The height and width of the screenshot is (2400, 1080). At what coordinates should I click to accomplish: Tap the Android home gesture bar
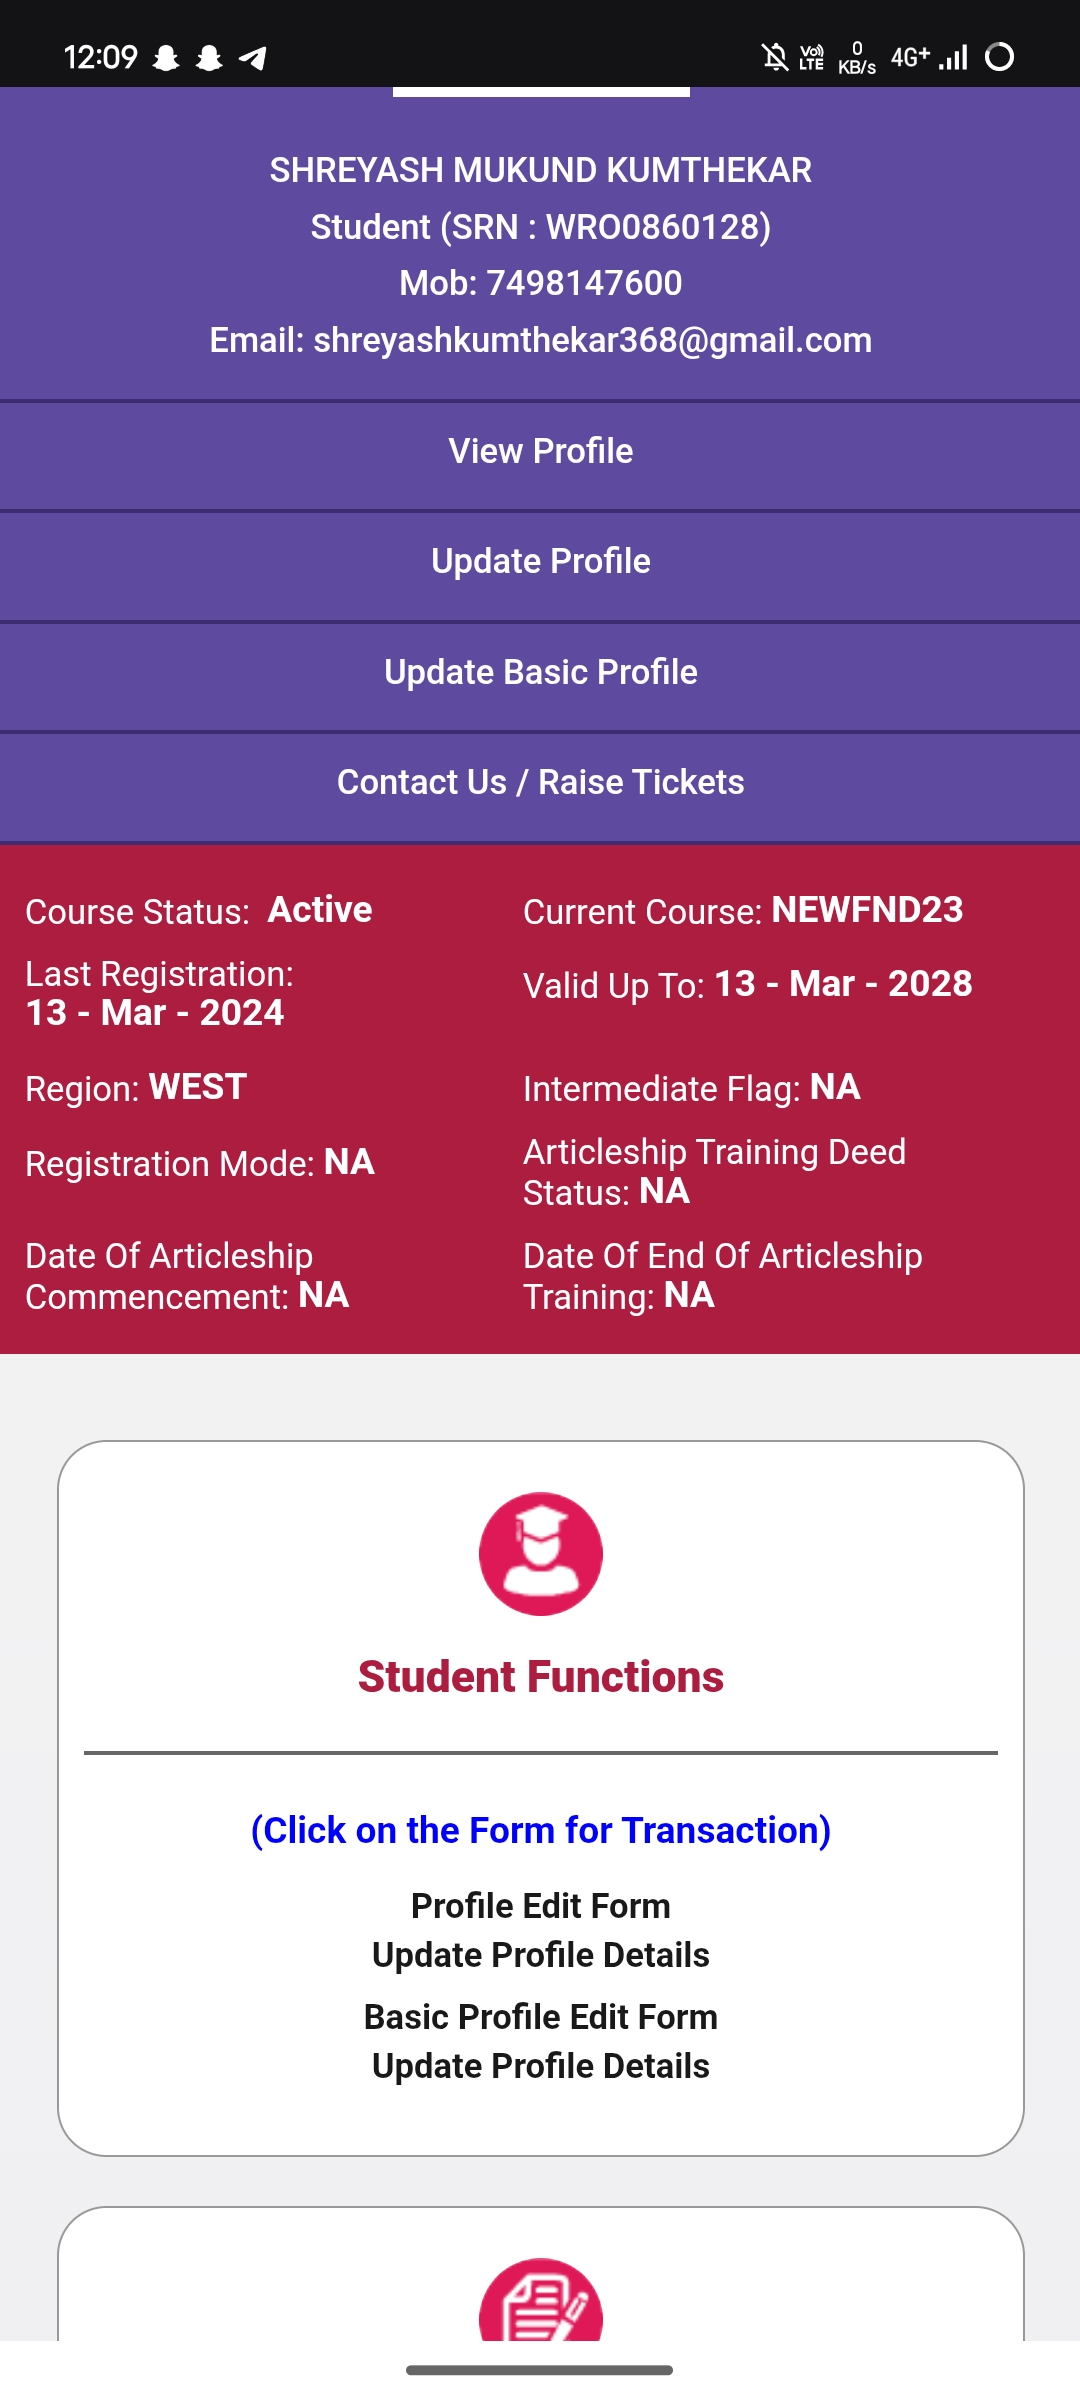coord(540,2370)
